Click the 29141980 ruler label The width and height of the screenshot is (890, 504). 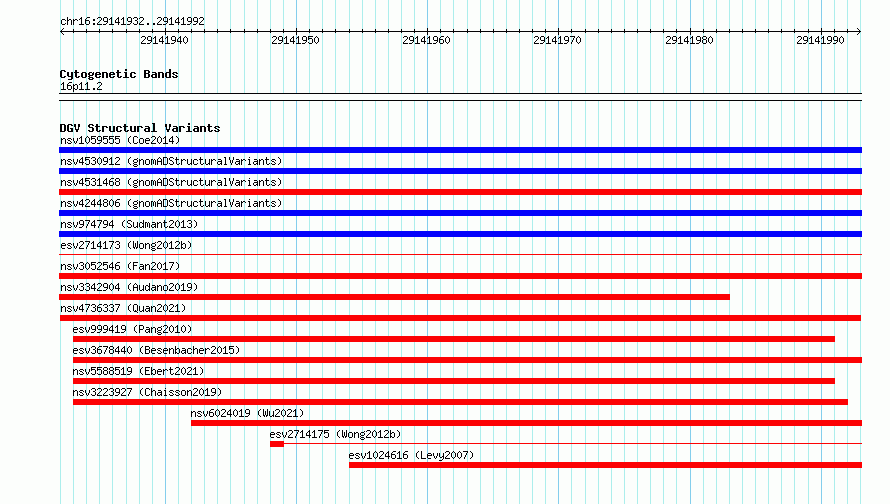point(689,40)
